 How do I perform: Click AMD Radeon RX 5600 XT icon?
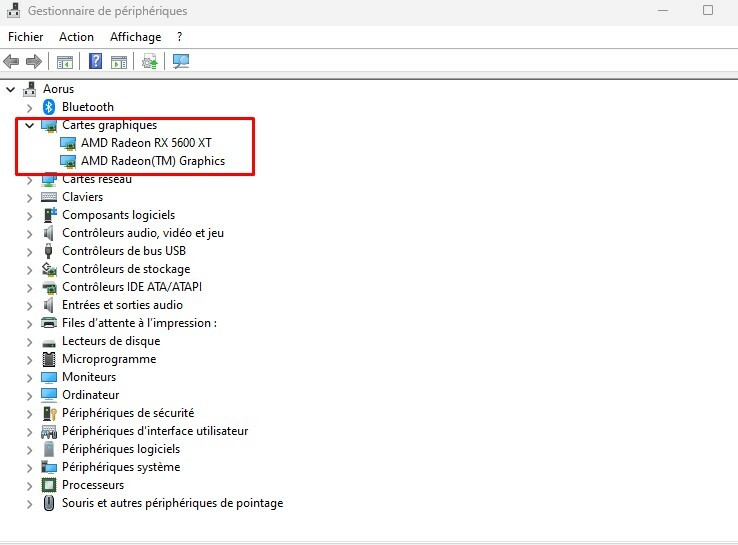pos(68,143)
